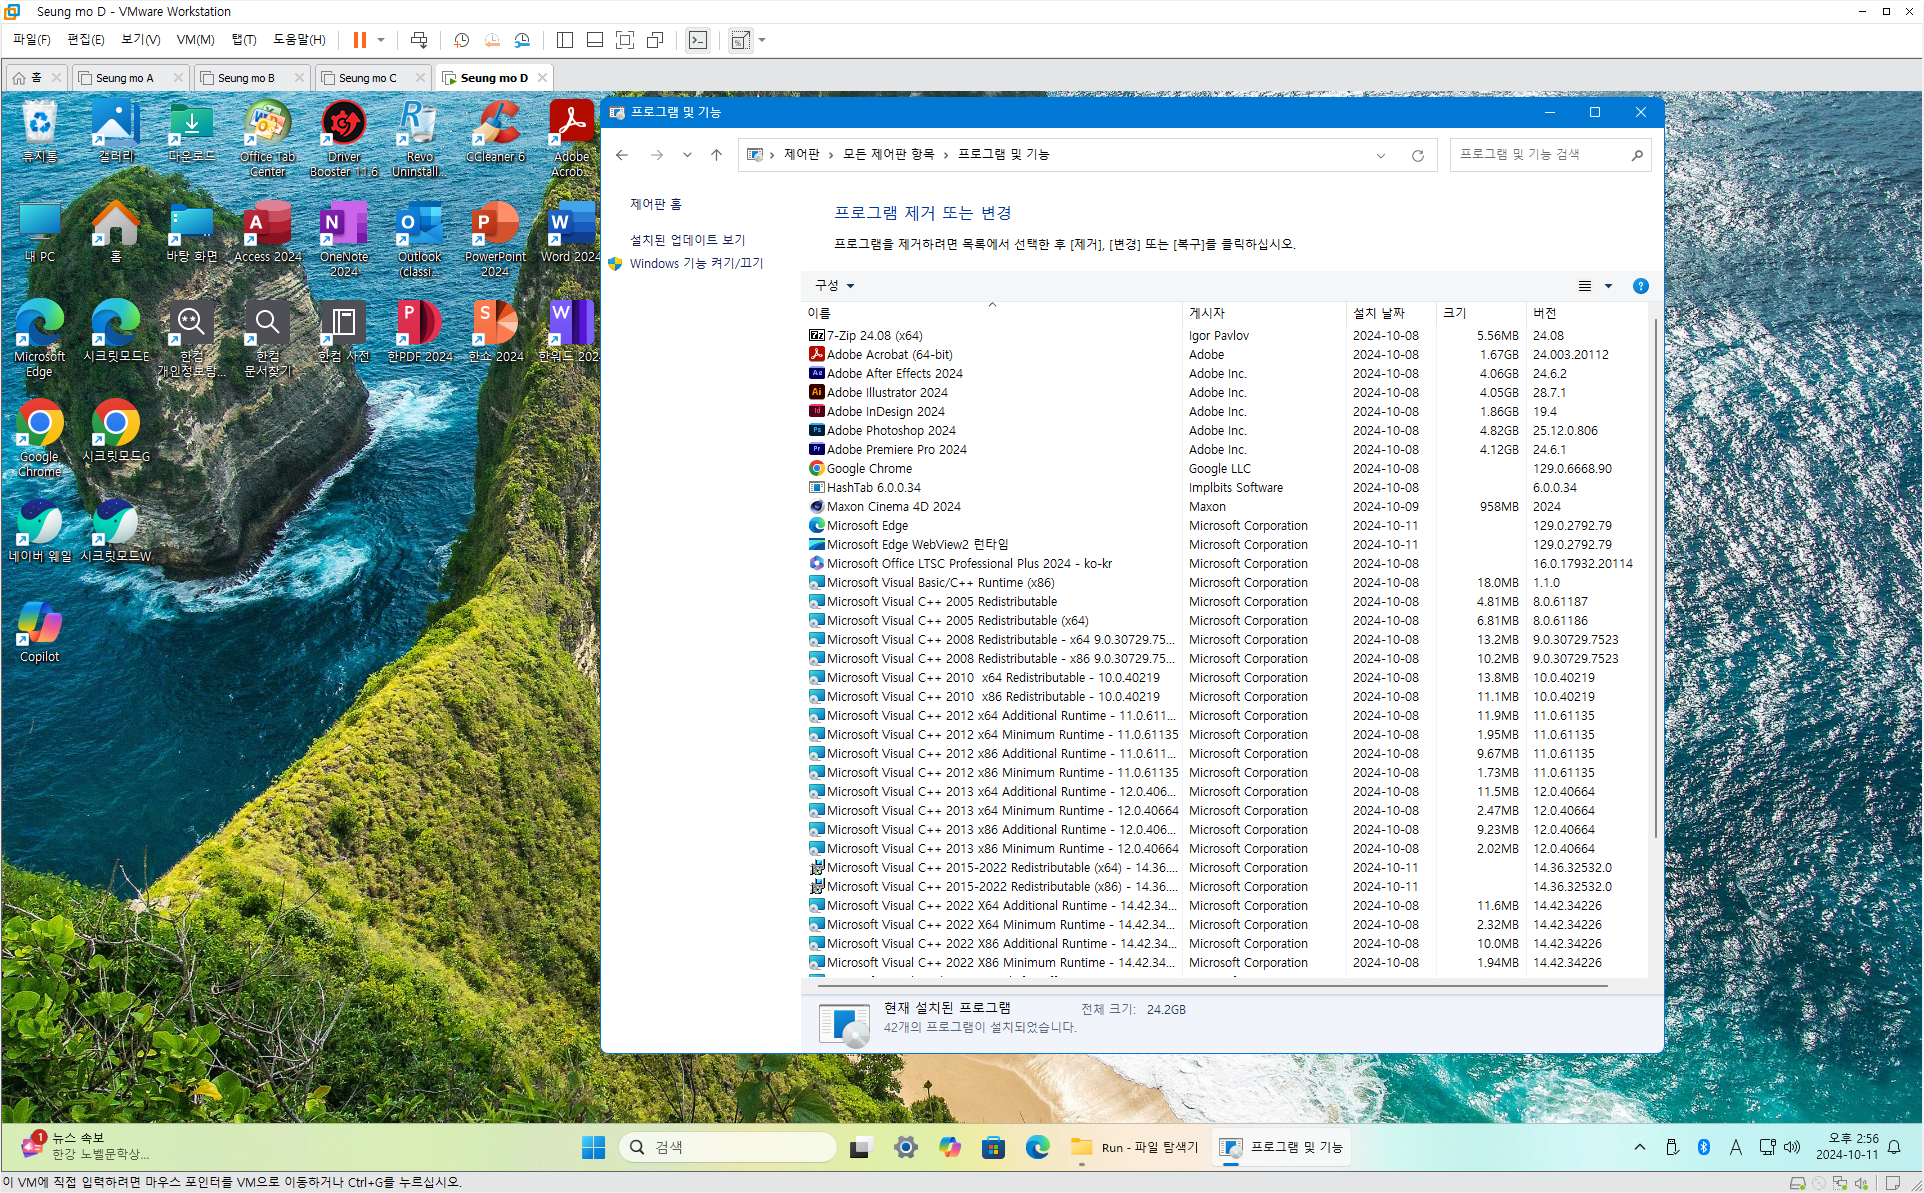
Task: Switch to Unity mode icon in VMware toolbar
Action: [x=655, y=40]
